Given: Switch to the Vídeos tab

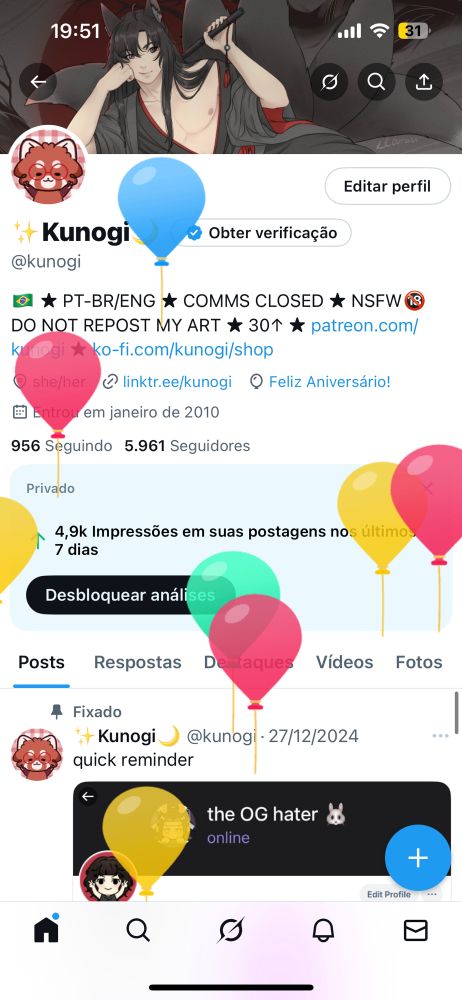Looking at the screenshot, I should pyautogui.click(x=345, y=662).
